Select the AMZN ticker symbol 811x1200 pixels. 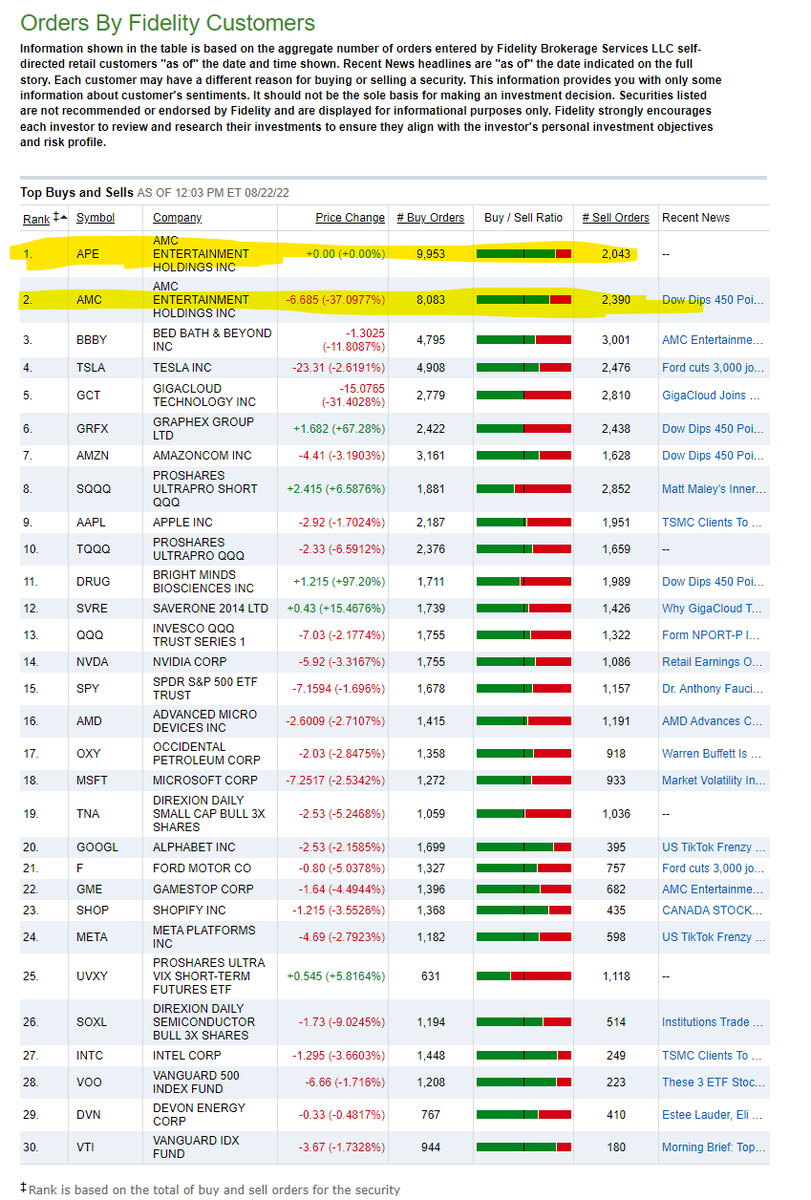tap(93, 455)
